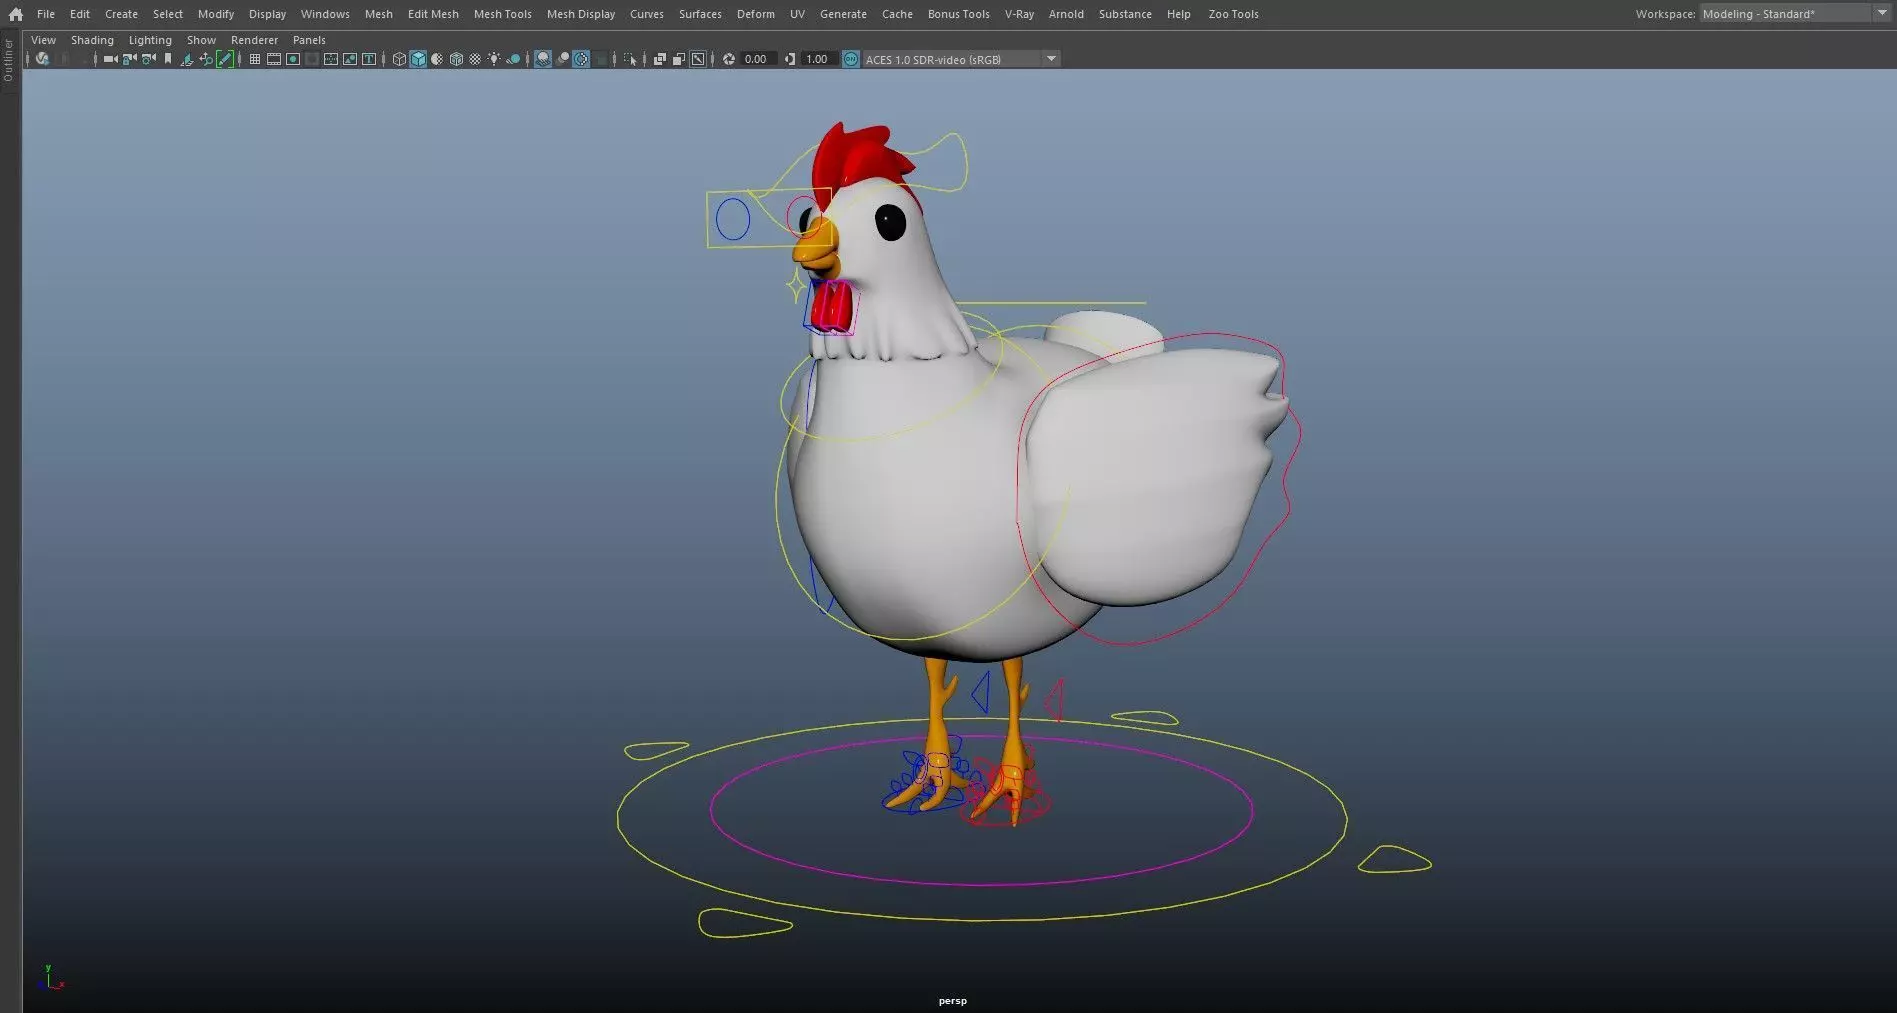Toggle the Film Gate overlay

click(x=273, y=59)
